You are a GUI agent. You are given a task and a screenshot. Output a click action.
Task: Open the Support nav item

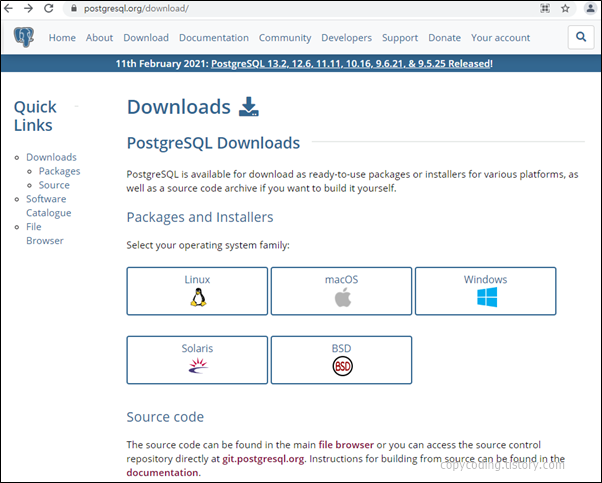(400, 38)
